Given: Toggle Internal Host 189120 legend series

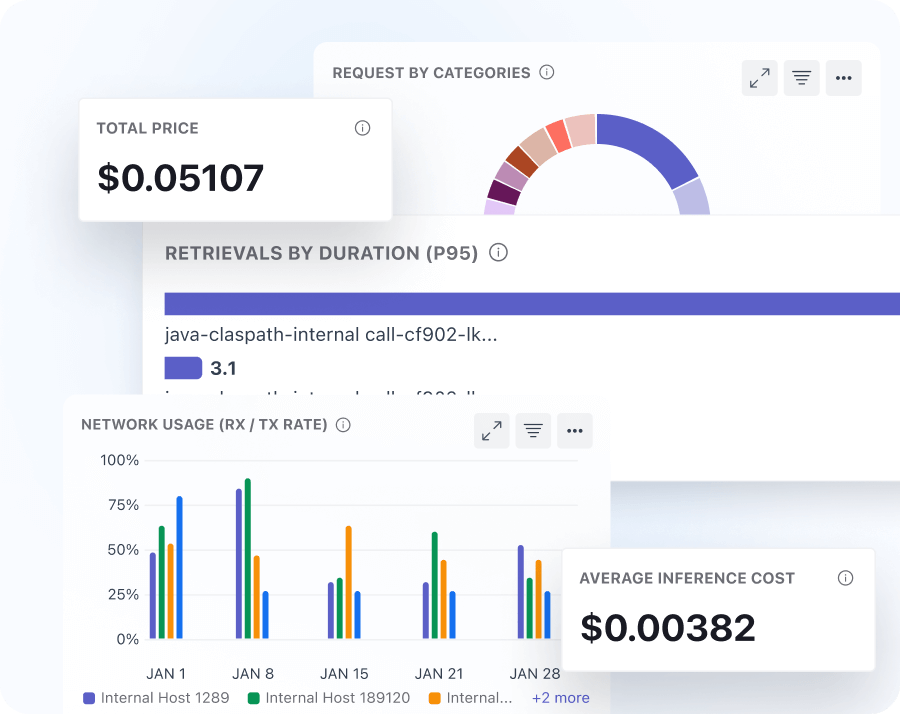Looking at the screenshot, I should click(x=329, y=698).
